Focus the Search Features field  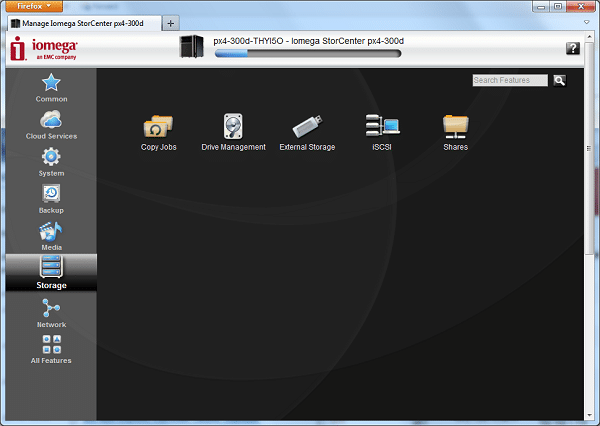510,80
